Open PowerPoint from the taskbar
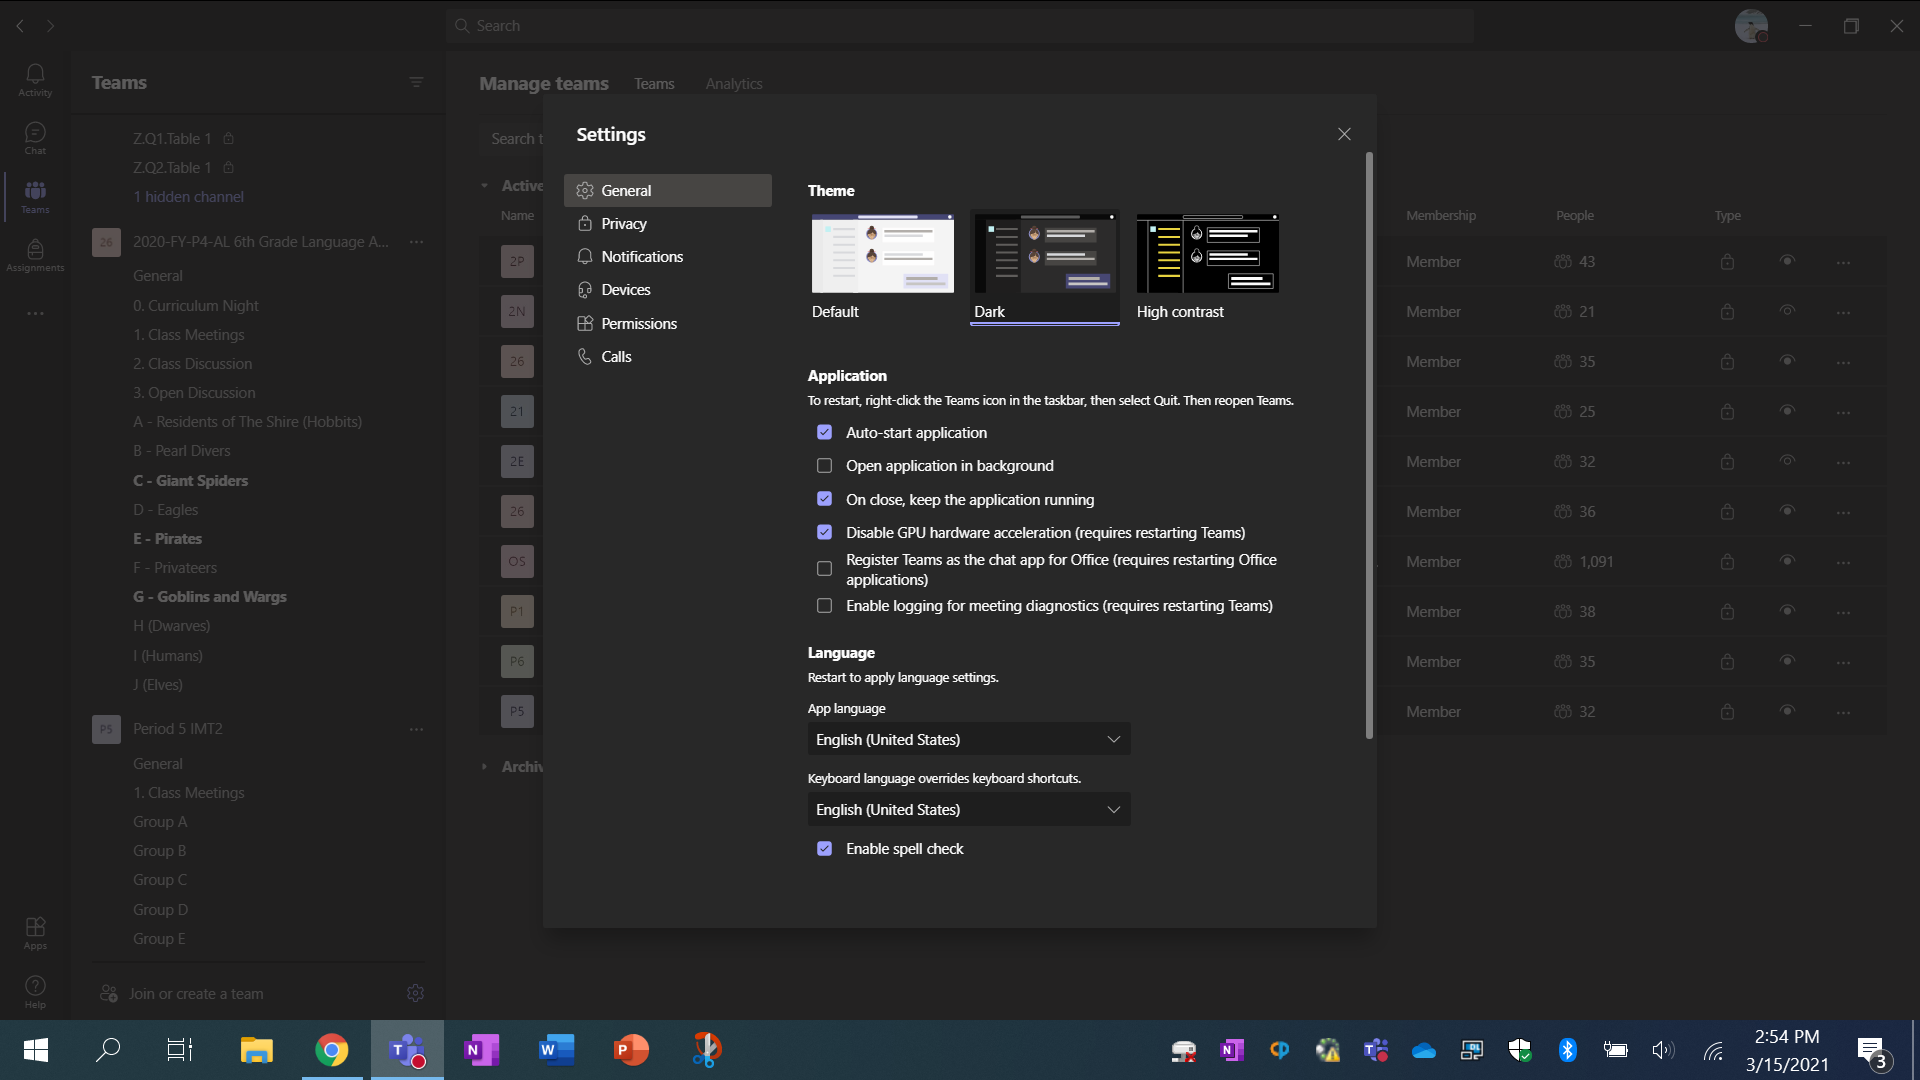1920x1080 pixels. pos(631,1050)
